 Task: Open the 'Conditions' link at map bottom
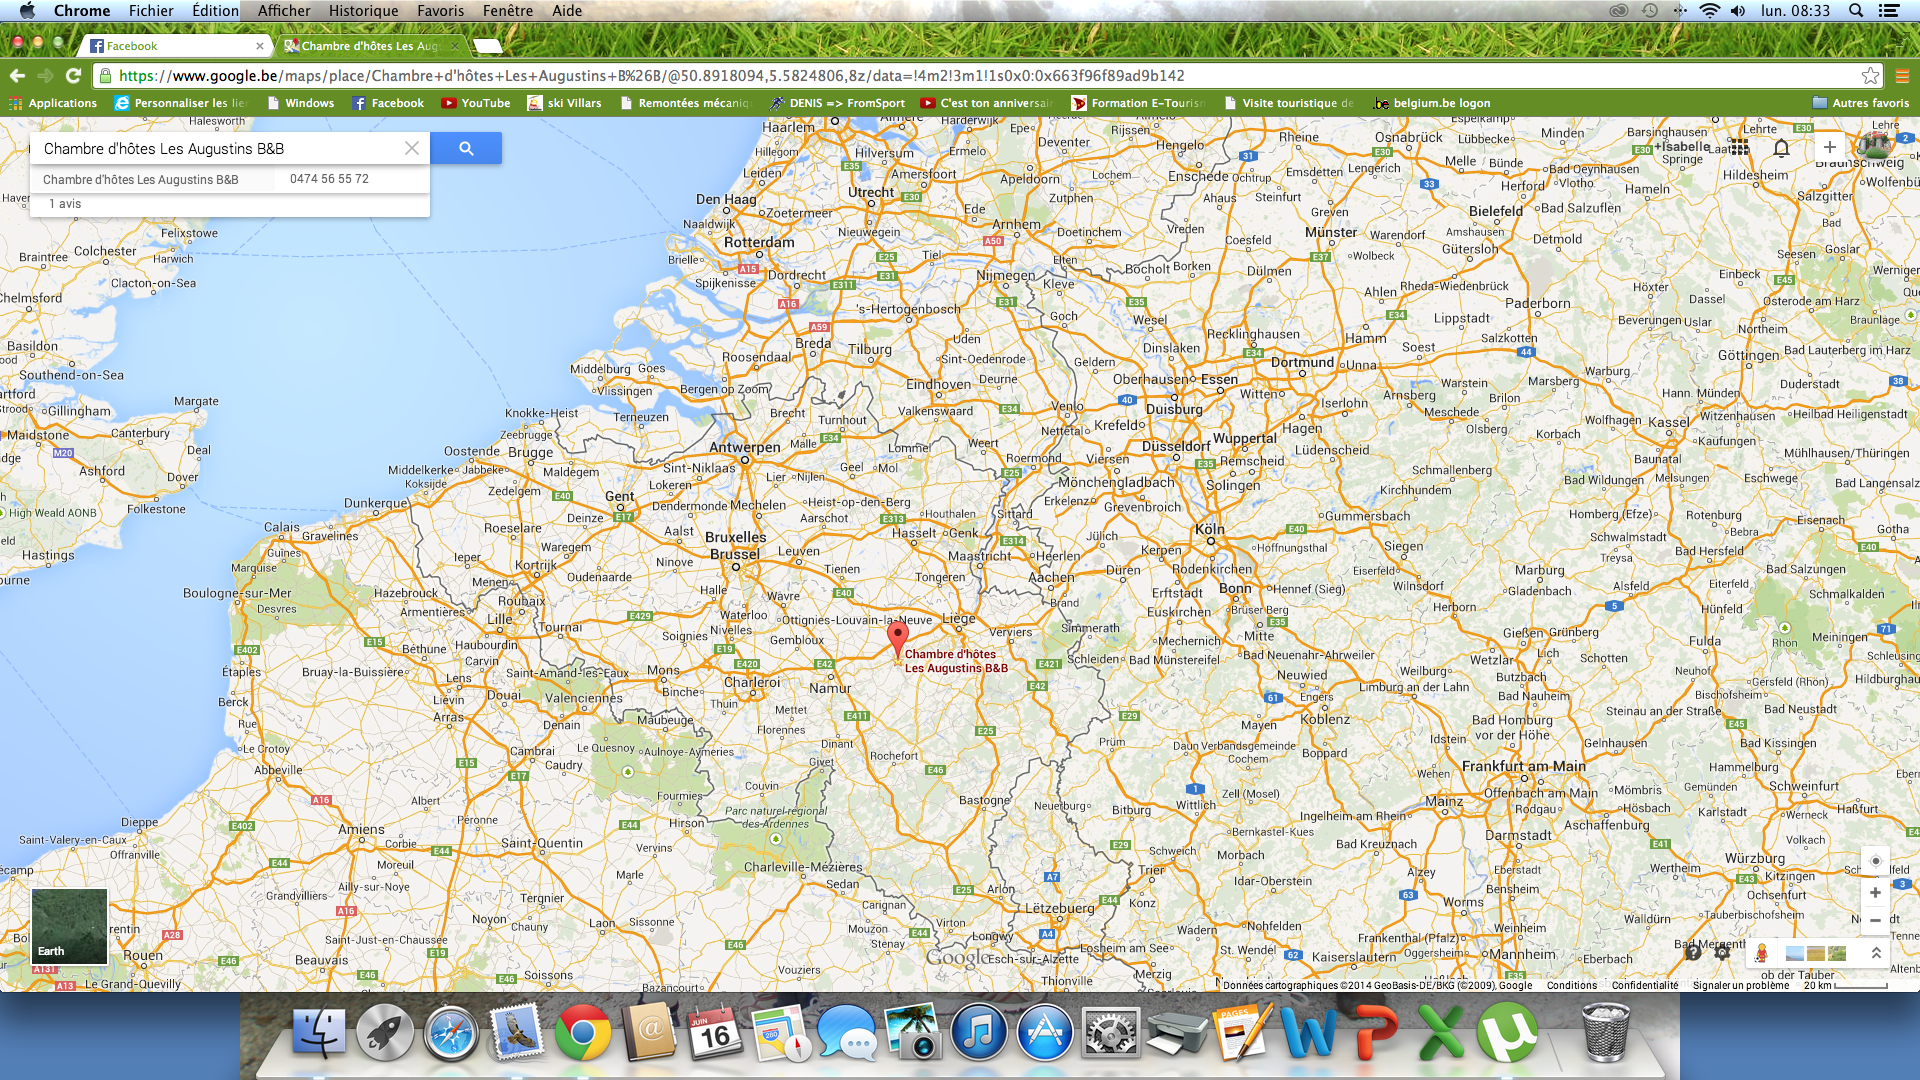tap(1572, 985)
